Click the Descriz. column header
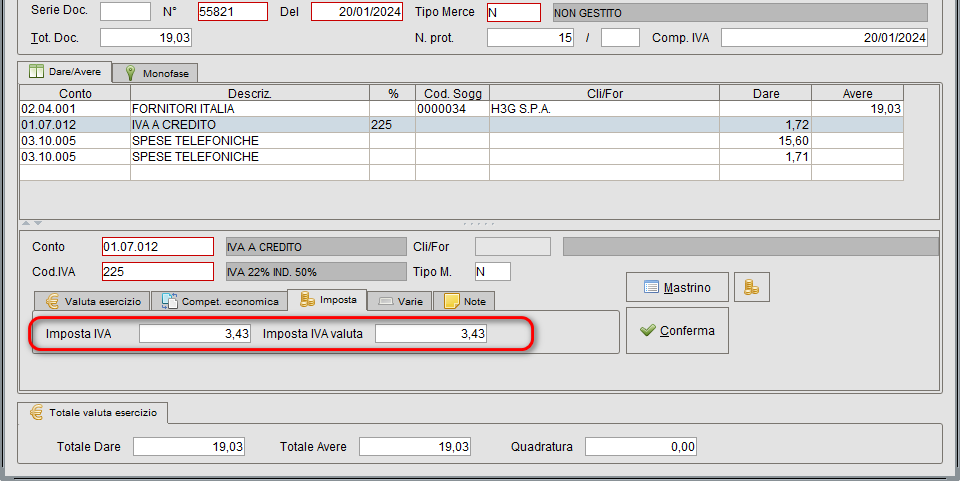Image resolution: width=960 pixels, height=481 pixels. coord(250,93)
